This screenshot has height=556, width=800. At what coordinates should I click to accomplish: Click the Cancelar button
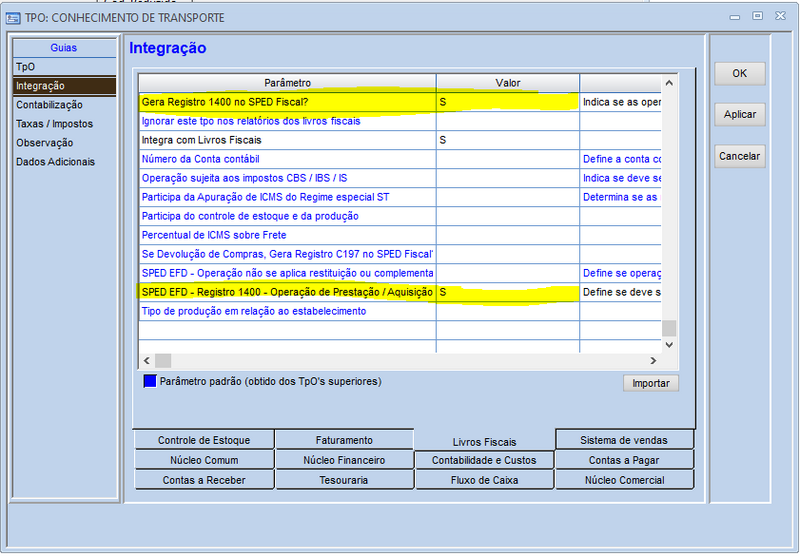click(739, 156)
